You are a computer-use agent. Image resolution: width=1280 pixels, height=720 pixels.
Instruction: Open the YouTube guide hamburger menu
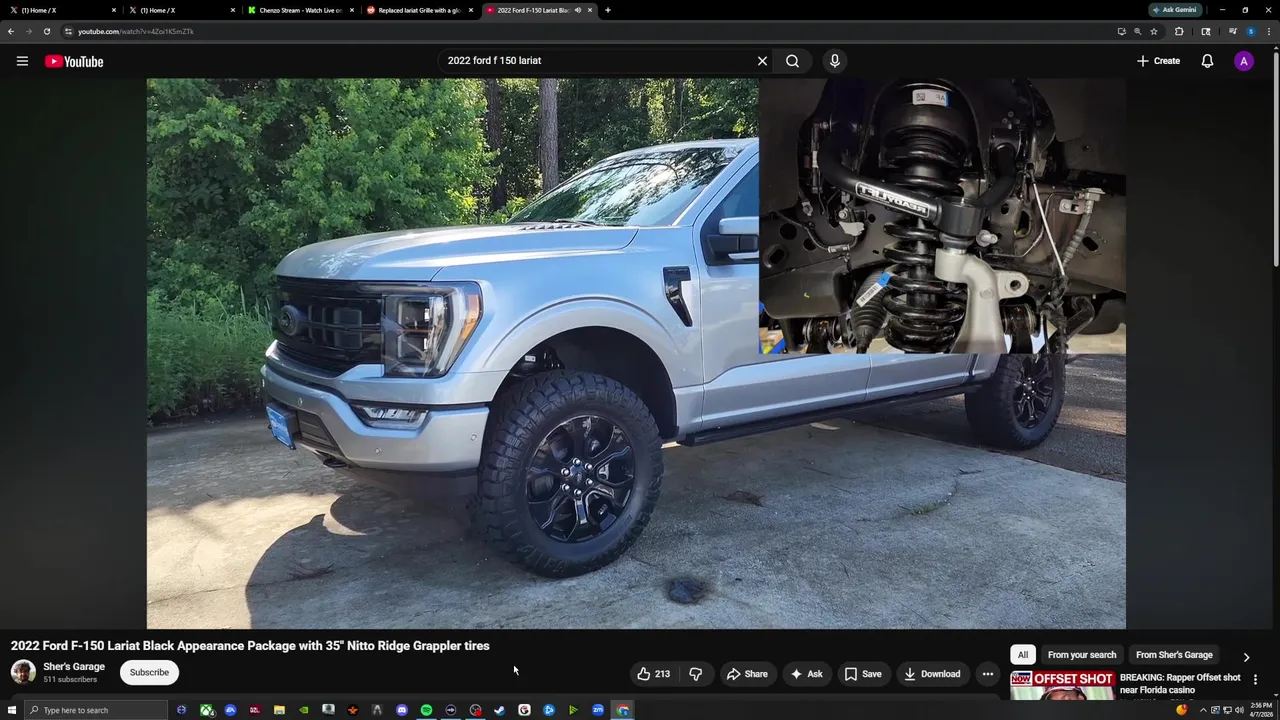(x=22, y=61)
